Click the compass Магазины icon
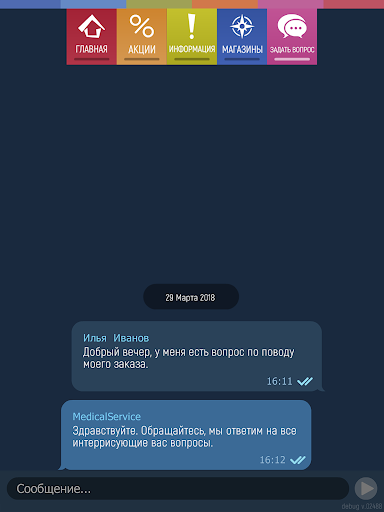 [x=242, y=26]
